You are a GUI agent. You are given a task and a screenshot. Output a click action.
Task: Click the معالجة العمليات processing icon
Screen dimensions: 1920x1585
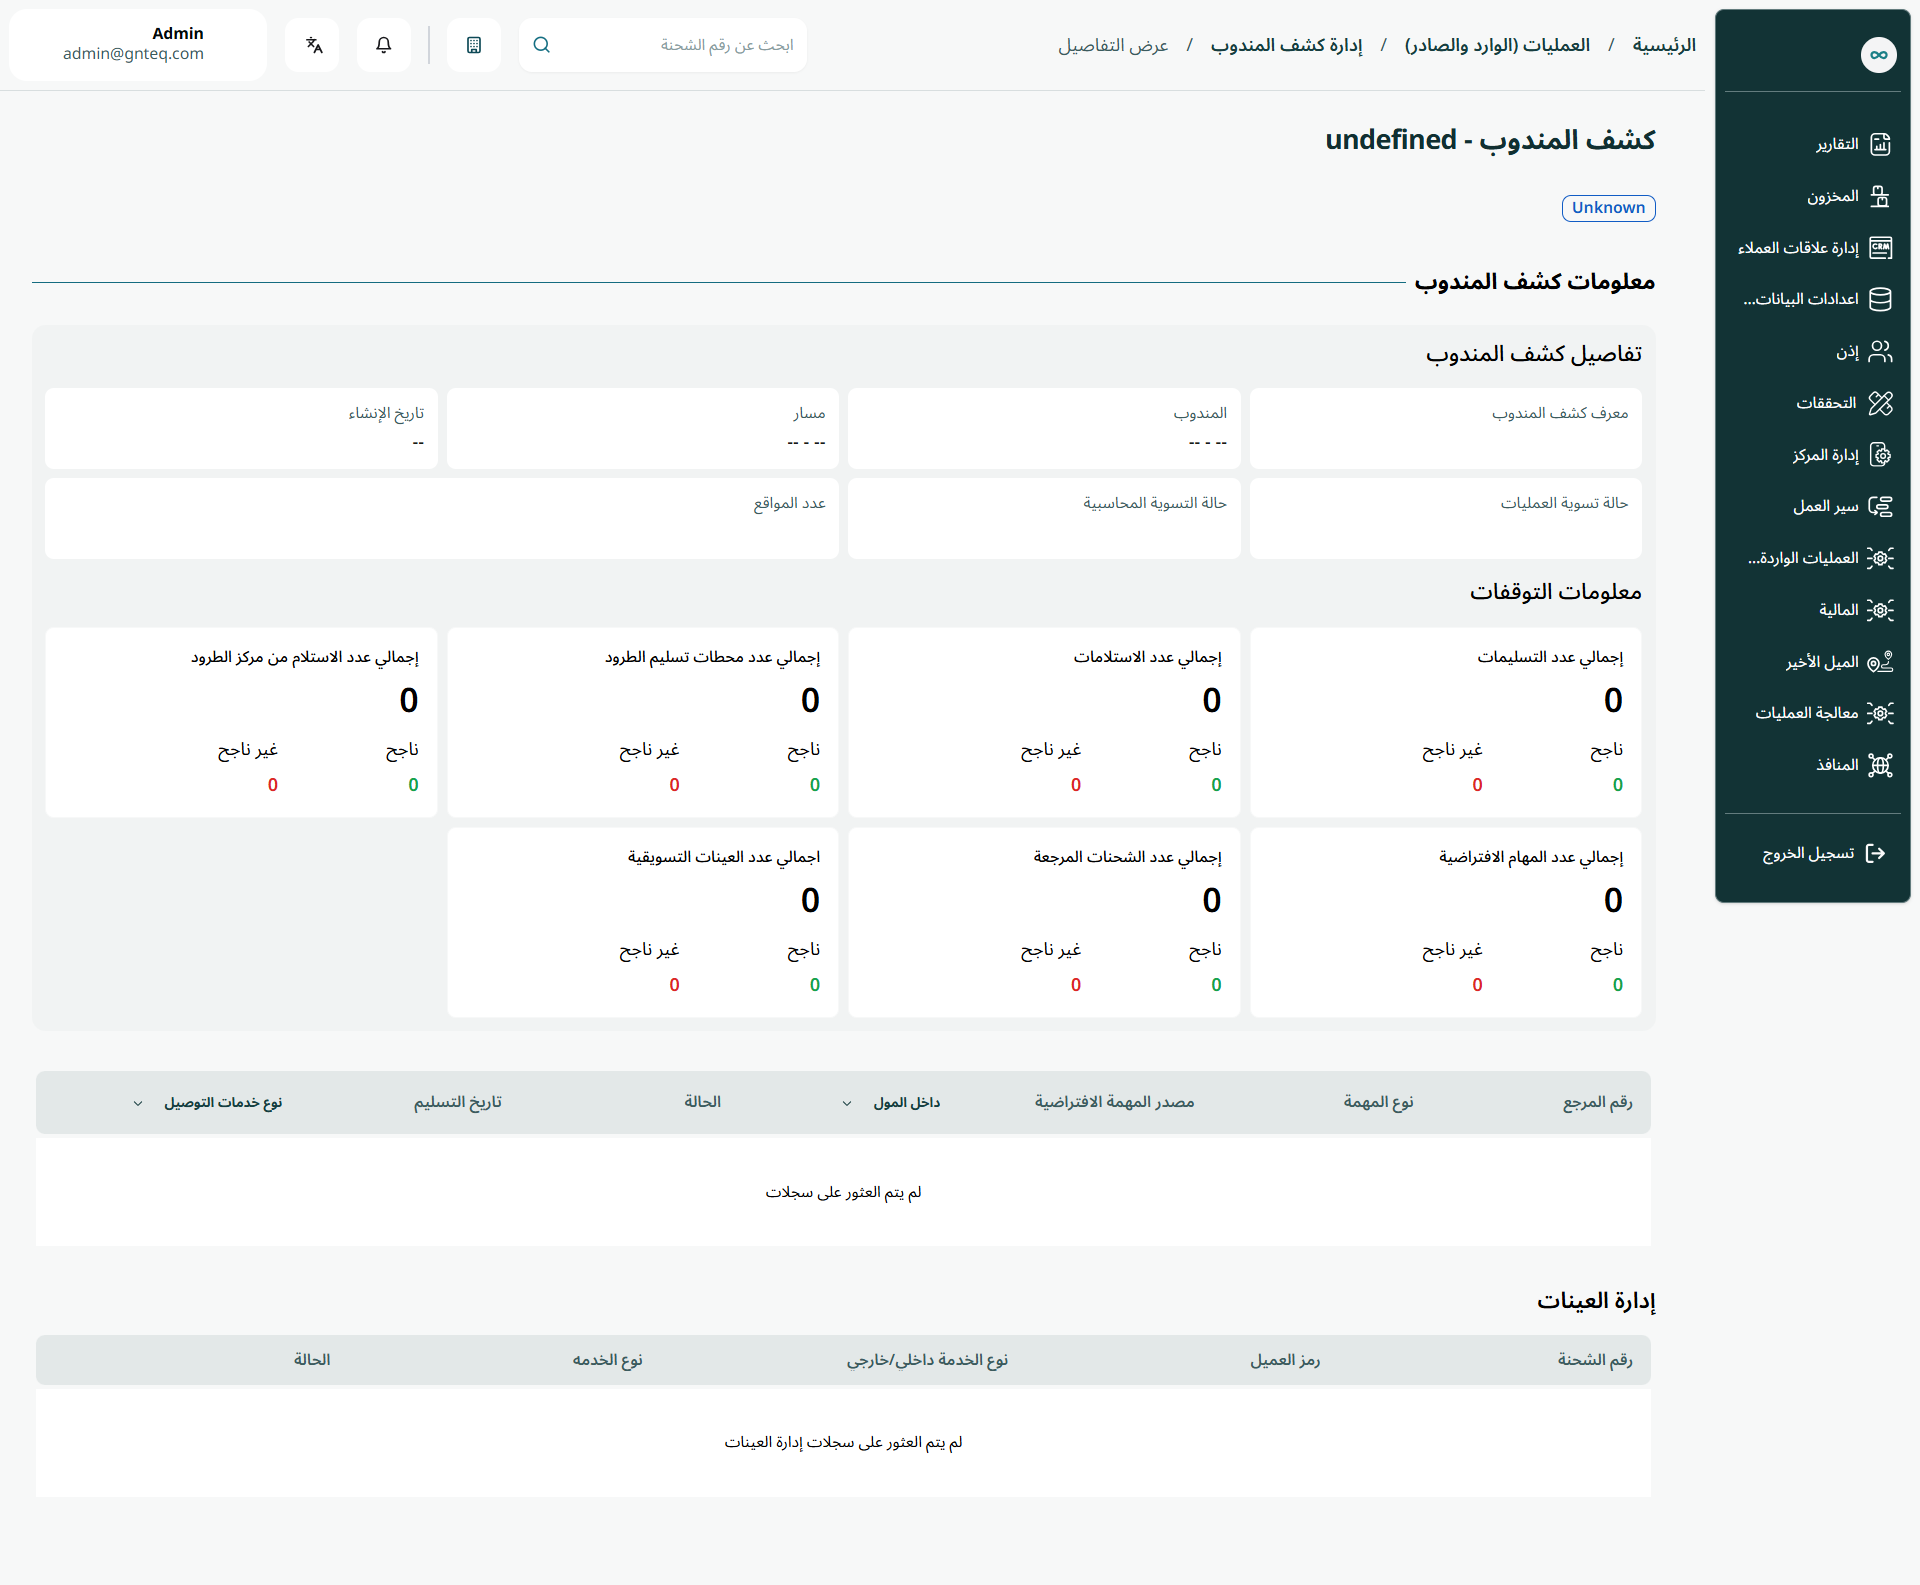point(1880,713)
